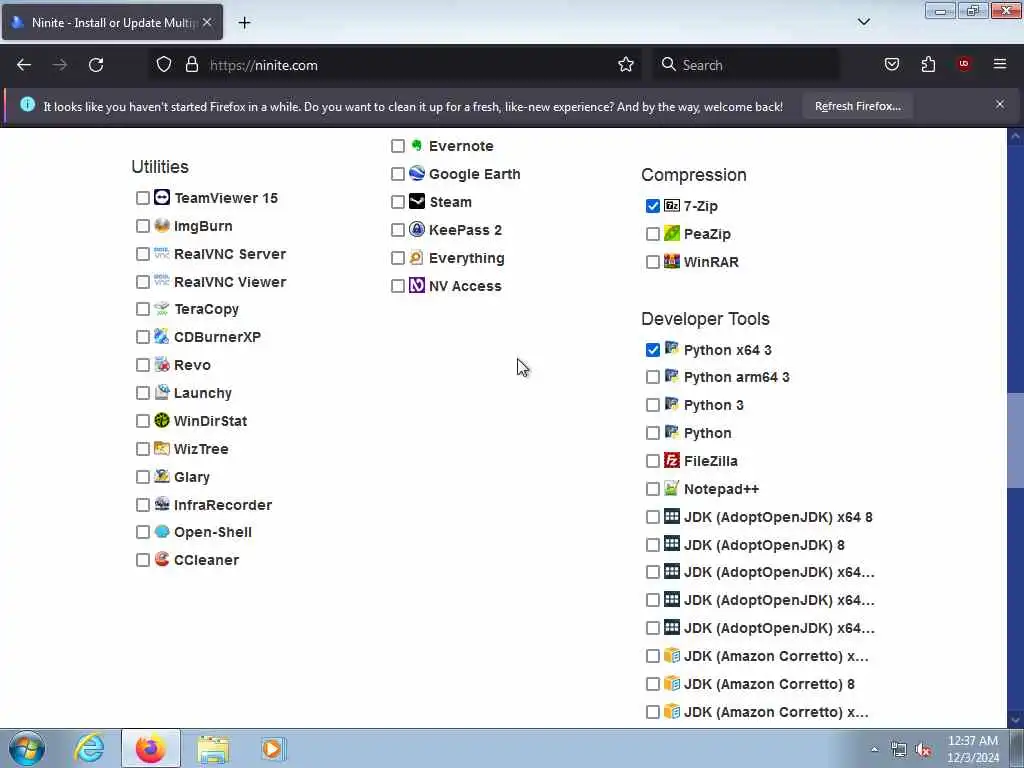Check the Everything checkbox
Screen dimensions: 1024x768
tap(398, 258)
